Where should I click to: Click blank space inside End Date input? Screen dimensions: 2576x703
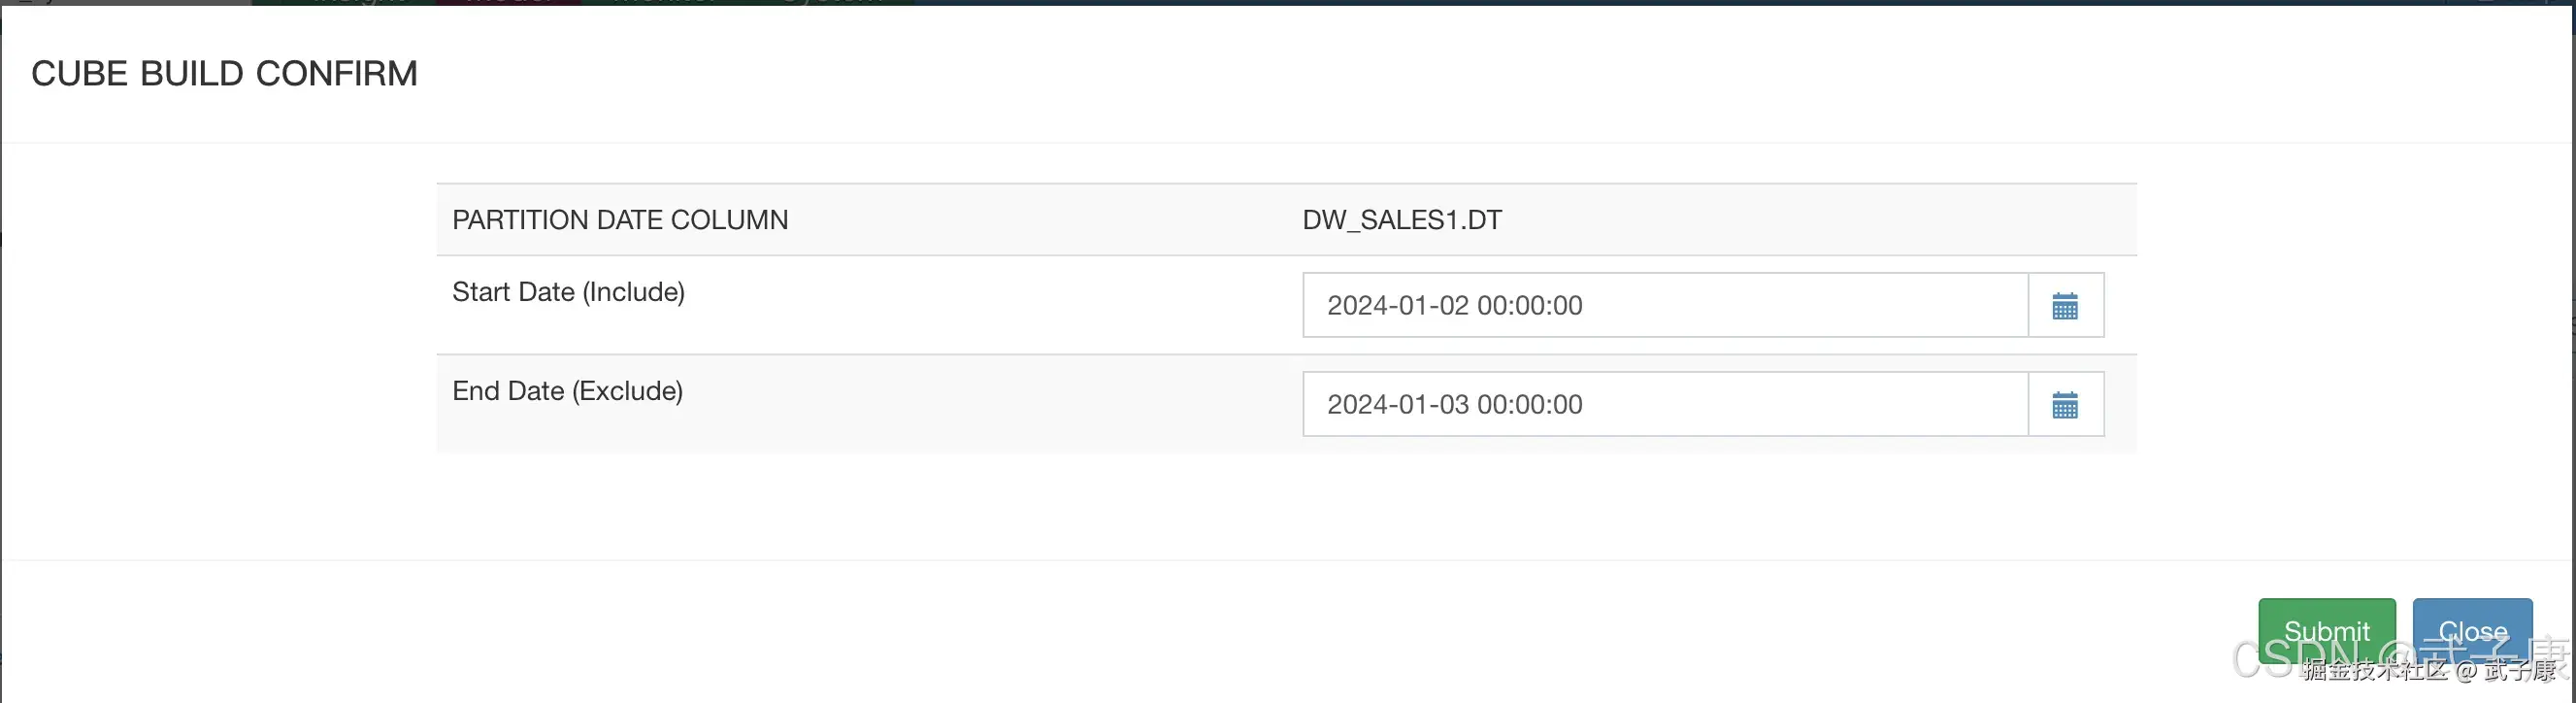pos(1800,405)
